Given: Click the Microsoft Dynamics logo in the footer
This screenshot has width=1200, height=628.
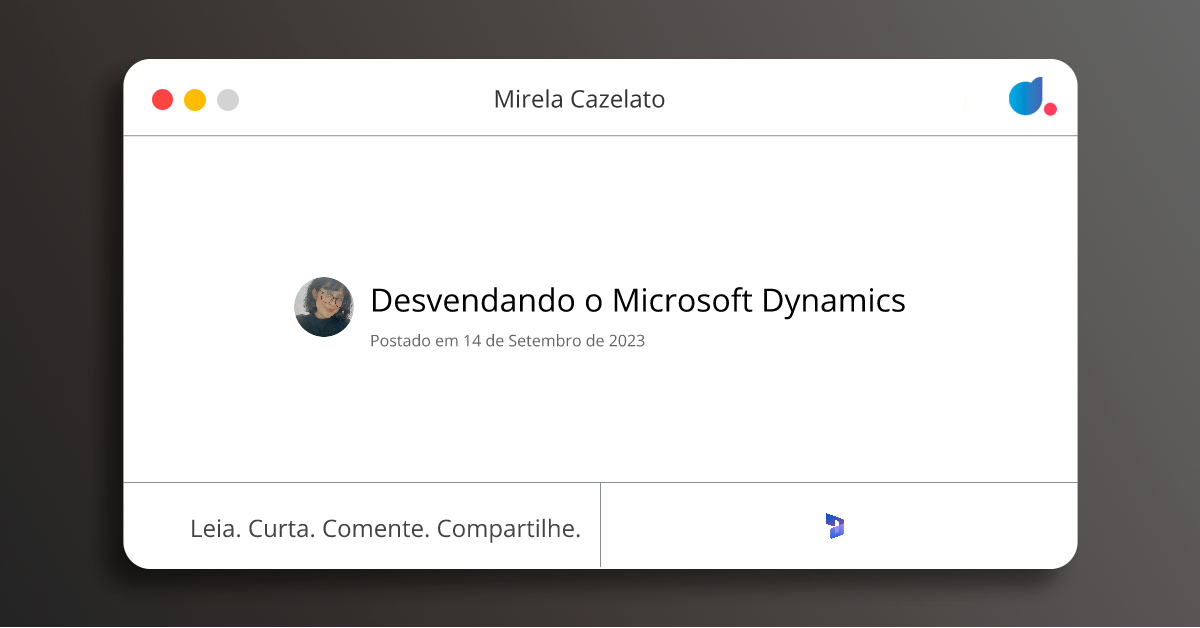Looking at the screenshot, I should 834,525.
